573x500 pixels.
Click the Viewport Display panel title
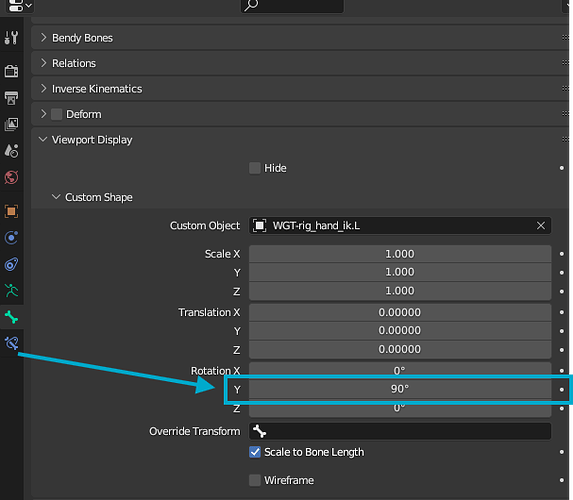click(92, 140)
